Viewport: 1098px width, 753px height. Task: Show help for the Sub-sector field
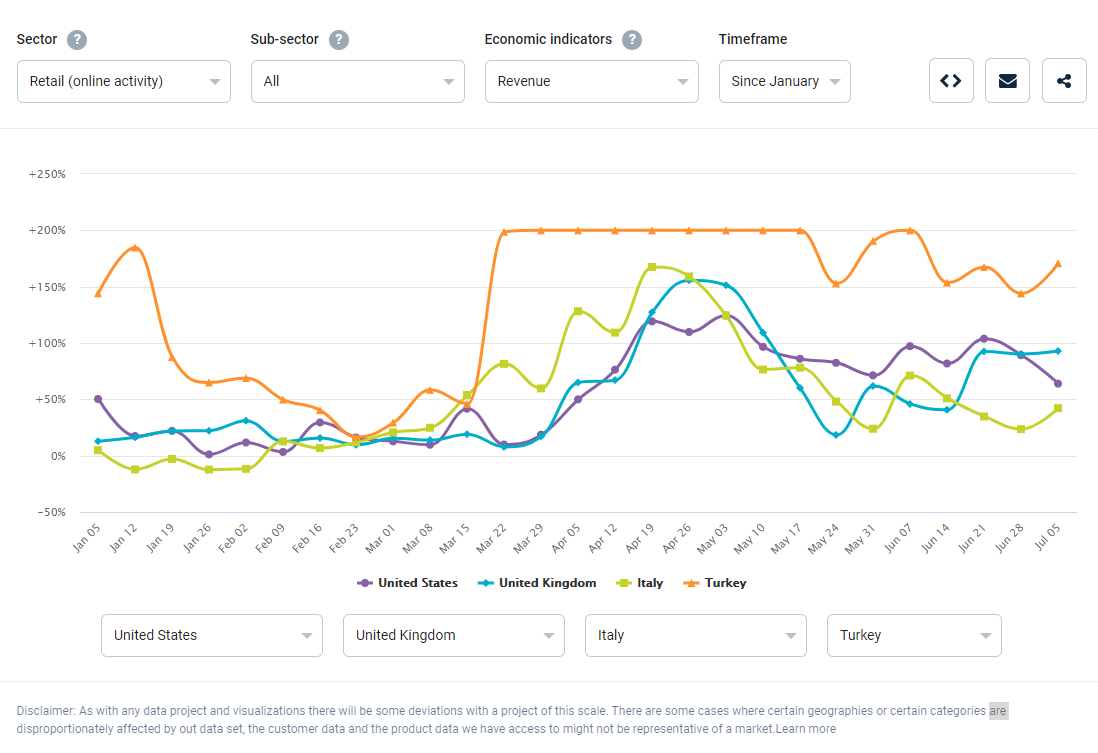339,40
